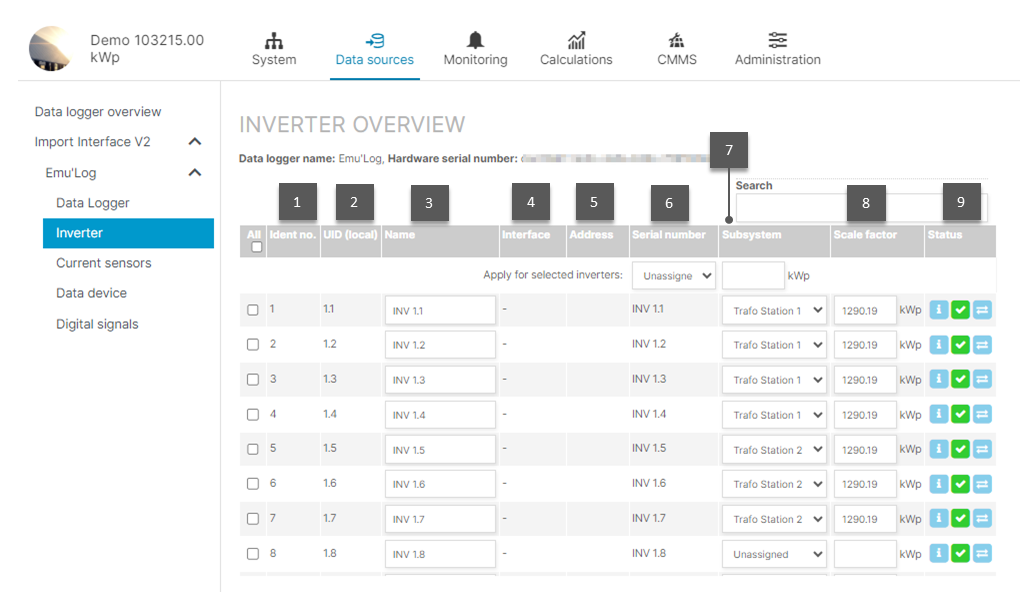Switch to the Data sources tab

(x=374, y=58)
